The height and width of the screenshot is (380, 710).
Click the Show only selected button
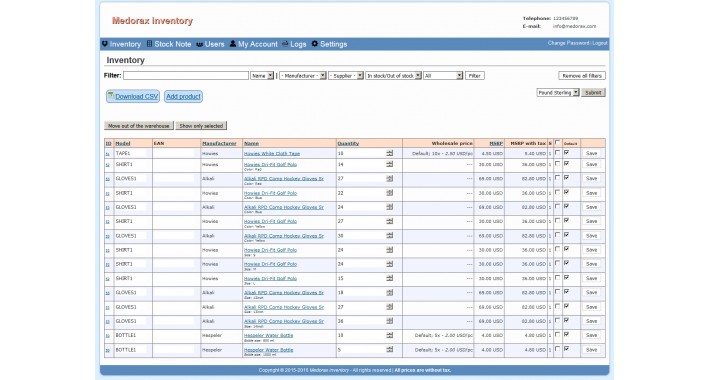(x=201, y=126)
